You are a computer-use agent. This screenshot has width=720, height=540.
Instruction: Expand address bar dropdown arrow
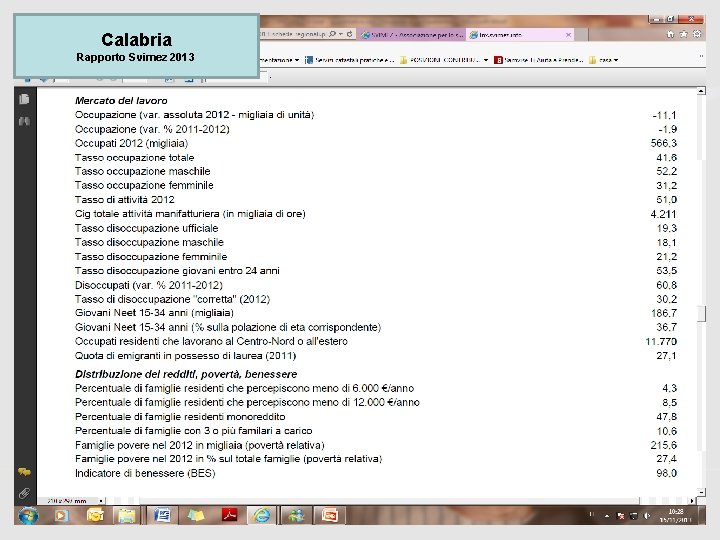point(341,34)
